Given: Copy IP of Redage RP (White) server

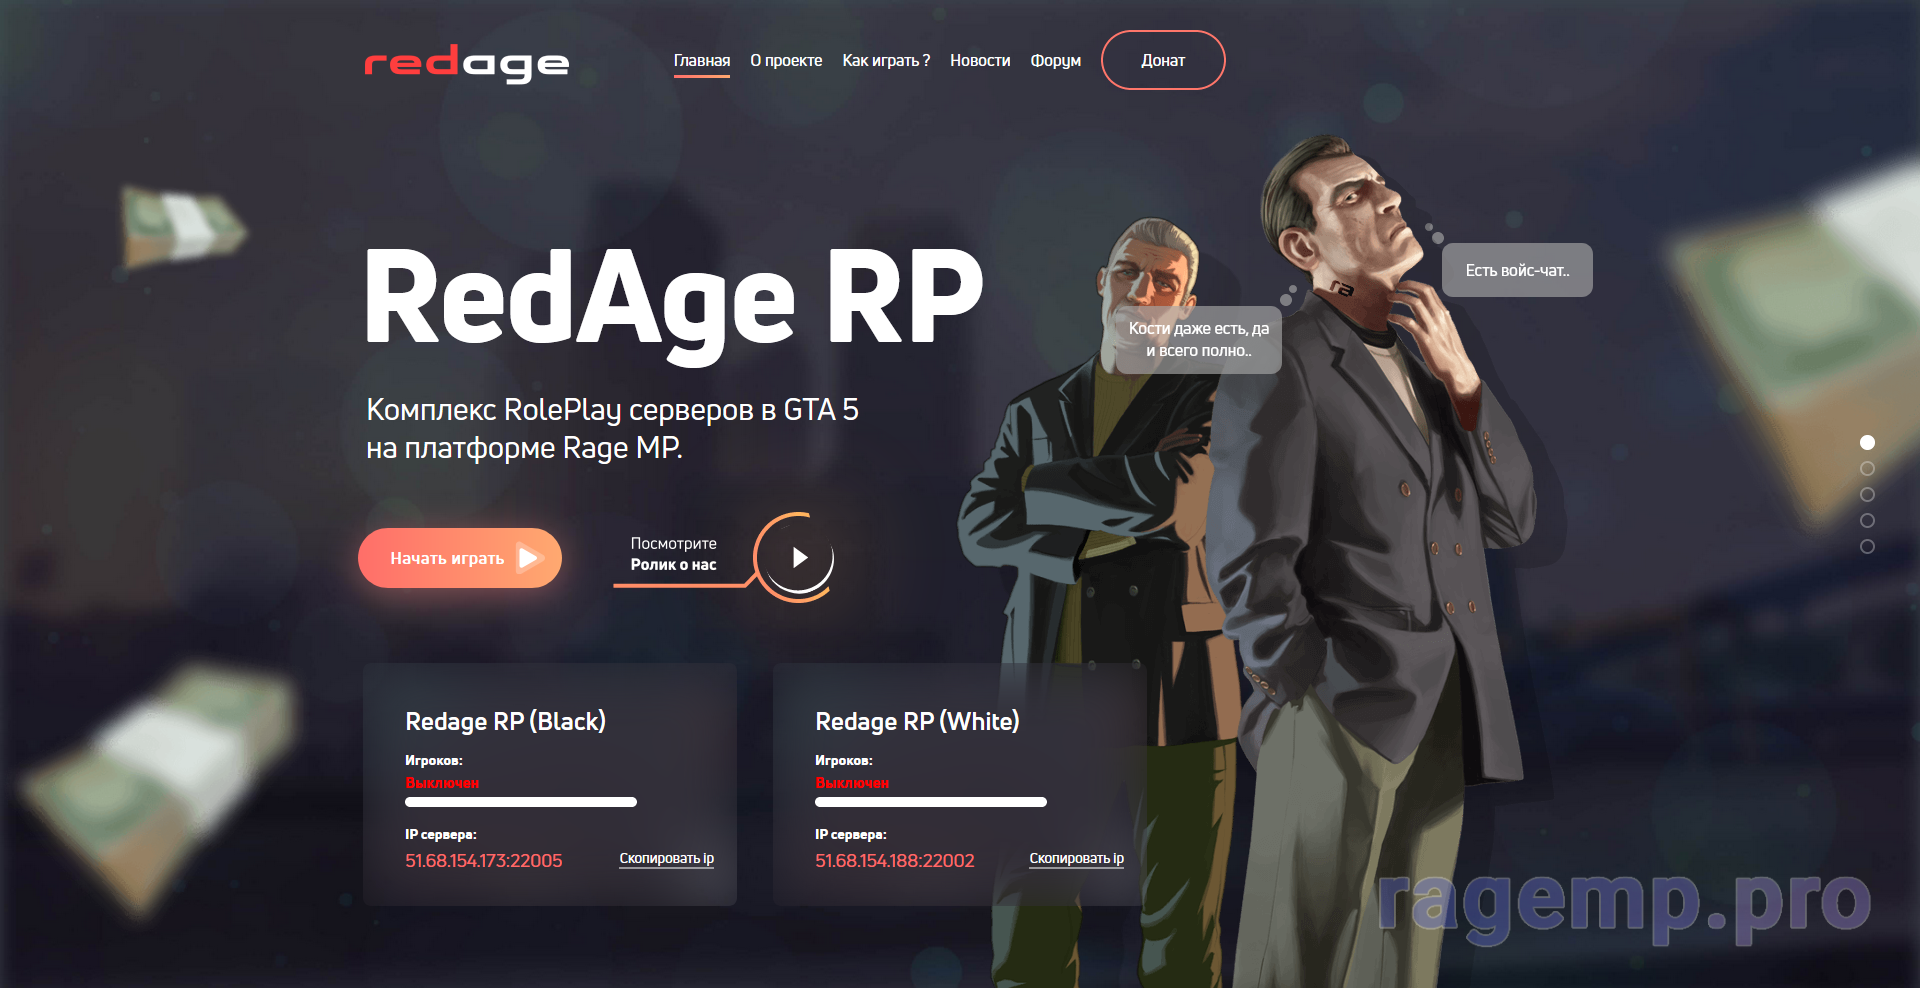Looking at the screenshot, I should tap(1077, 859).
